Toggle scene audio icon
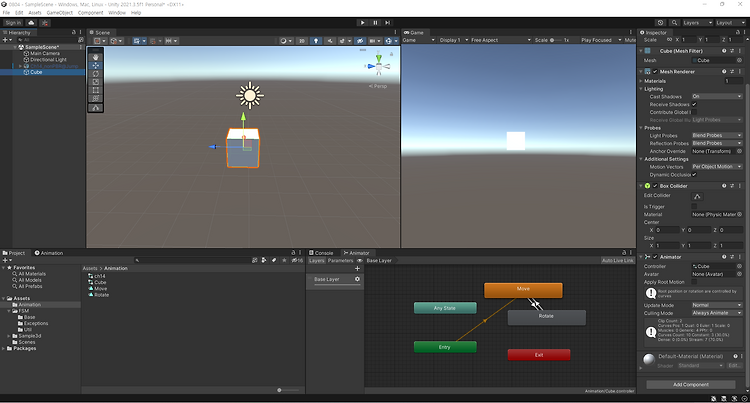The width and height of the screenshot is (750, 403). 330,41
